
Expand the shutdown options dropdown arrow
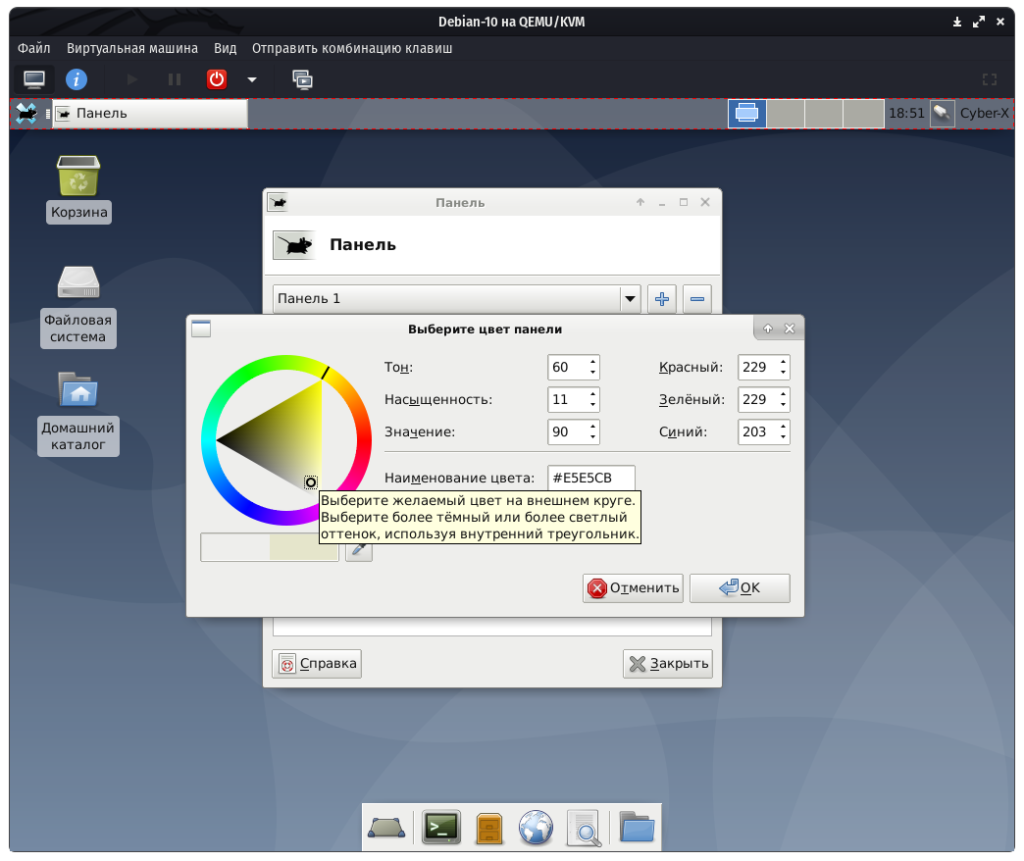pos(252,79)
